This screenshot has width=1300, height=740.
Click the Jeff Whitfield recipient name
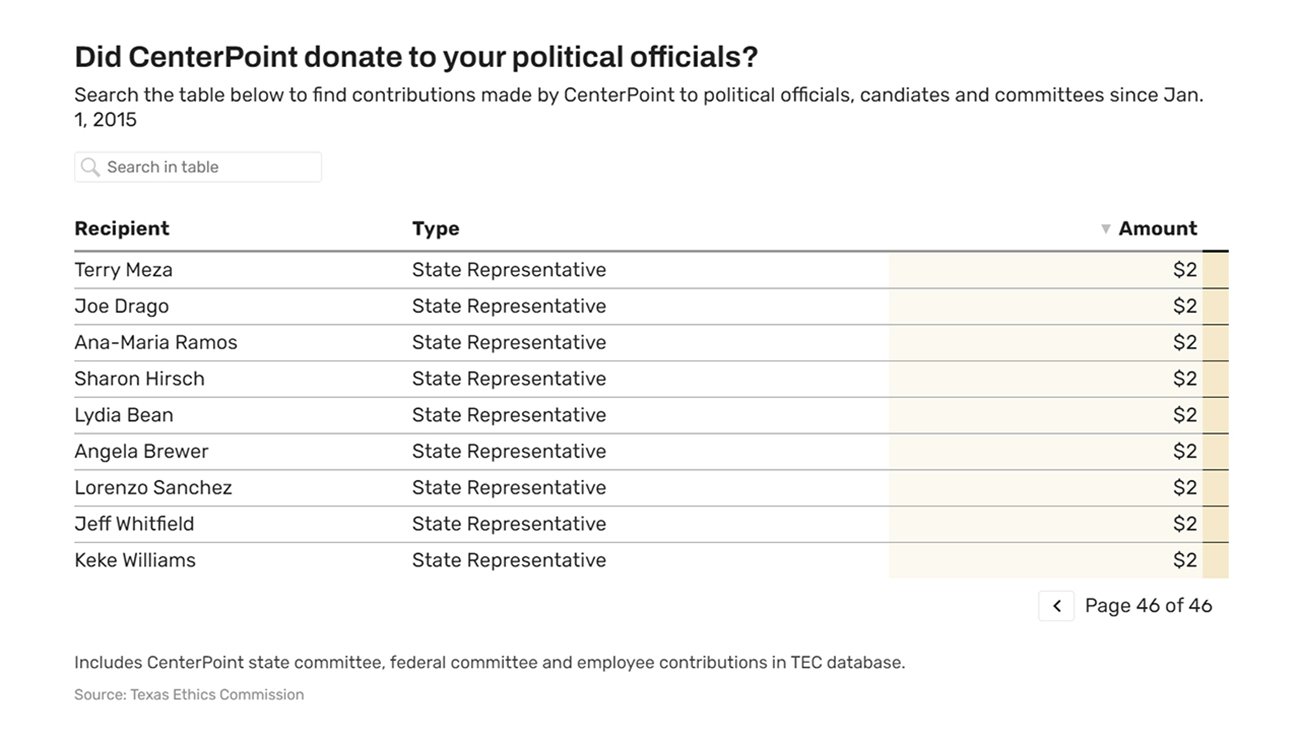pos(134,524)
